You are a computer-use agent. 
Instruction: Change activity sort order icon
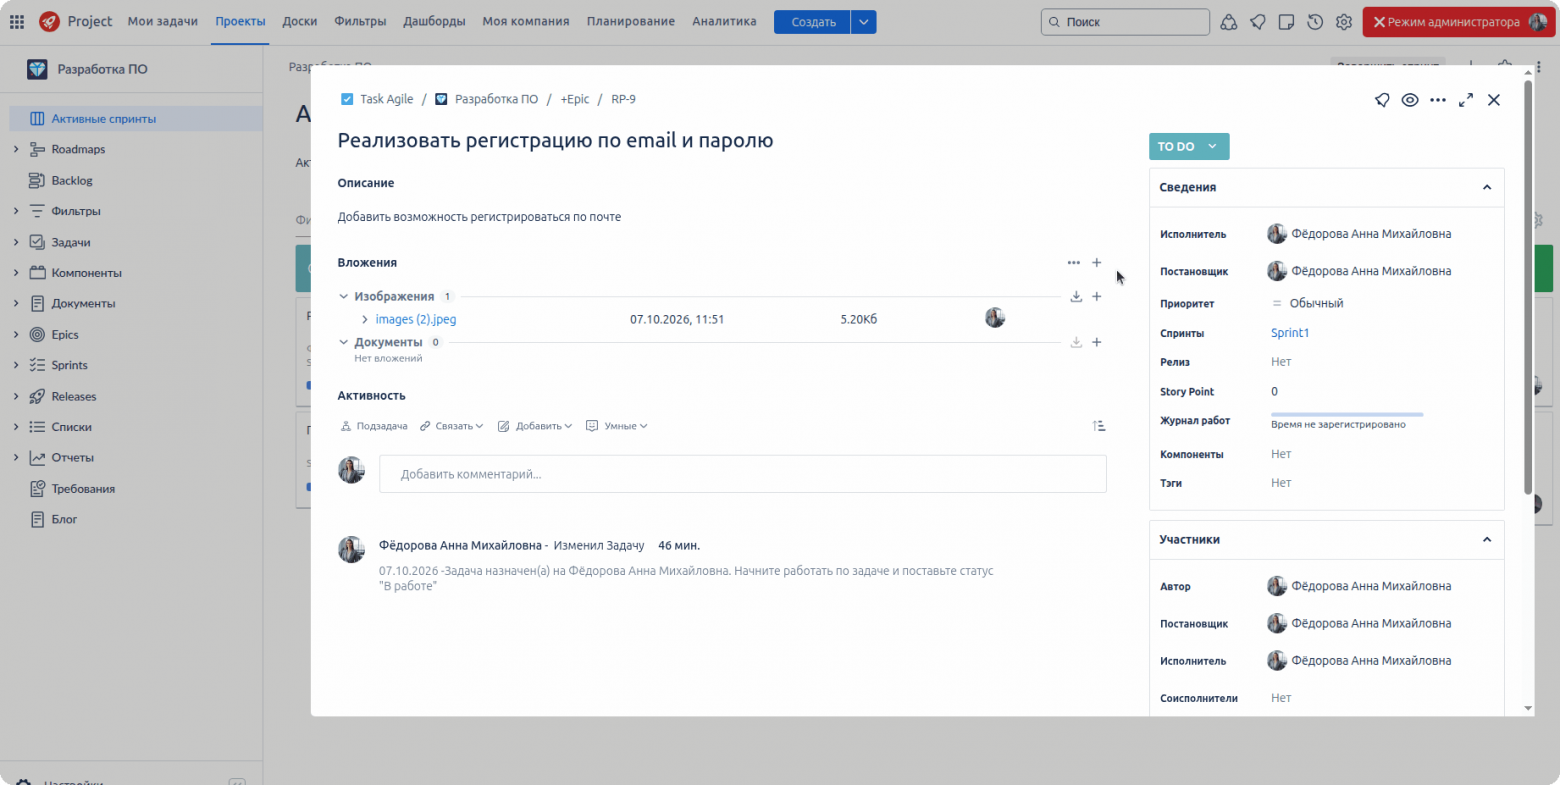pyautogui.click(x=1099, y=426)
